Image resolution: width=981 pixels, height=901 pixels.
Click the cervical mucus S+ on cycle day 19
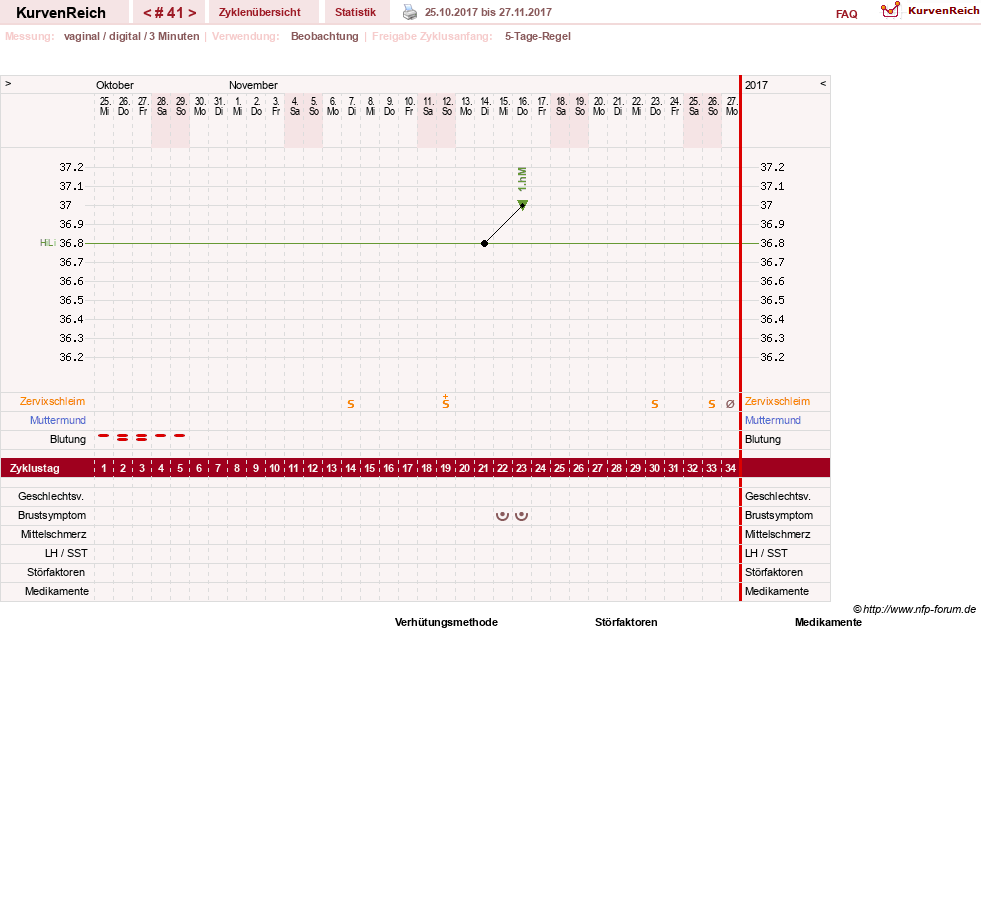pyautogui.click(x=445, y=402)
